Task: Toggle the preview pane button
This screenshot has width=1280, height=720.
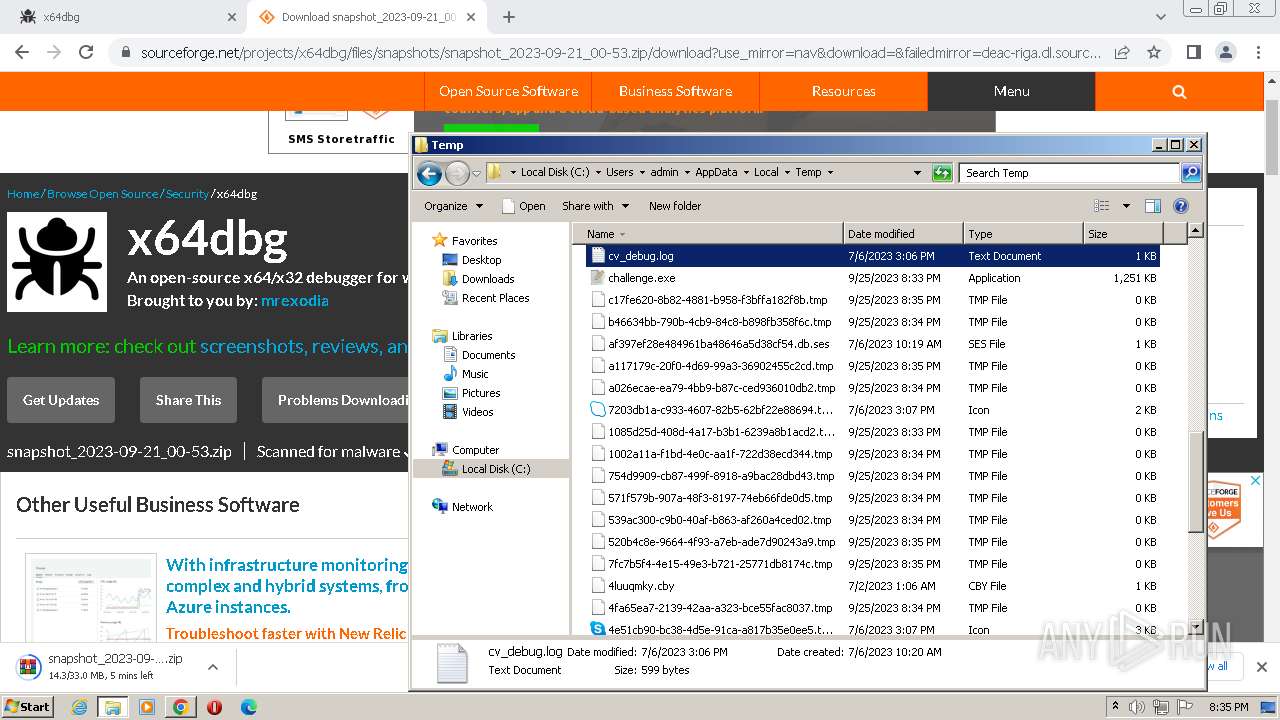Action: 1153,206
